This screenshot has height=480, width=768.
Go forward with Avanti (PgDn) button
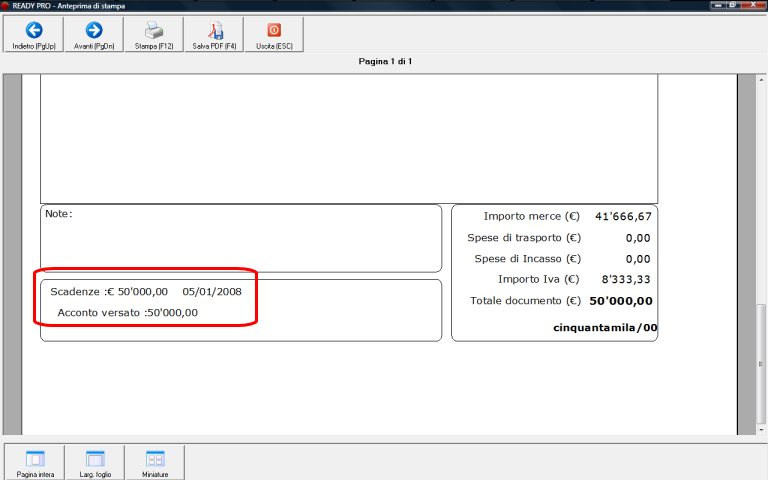(94, 34)
